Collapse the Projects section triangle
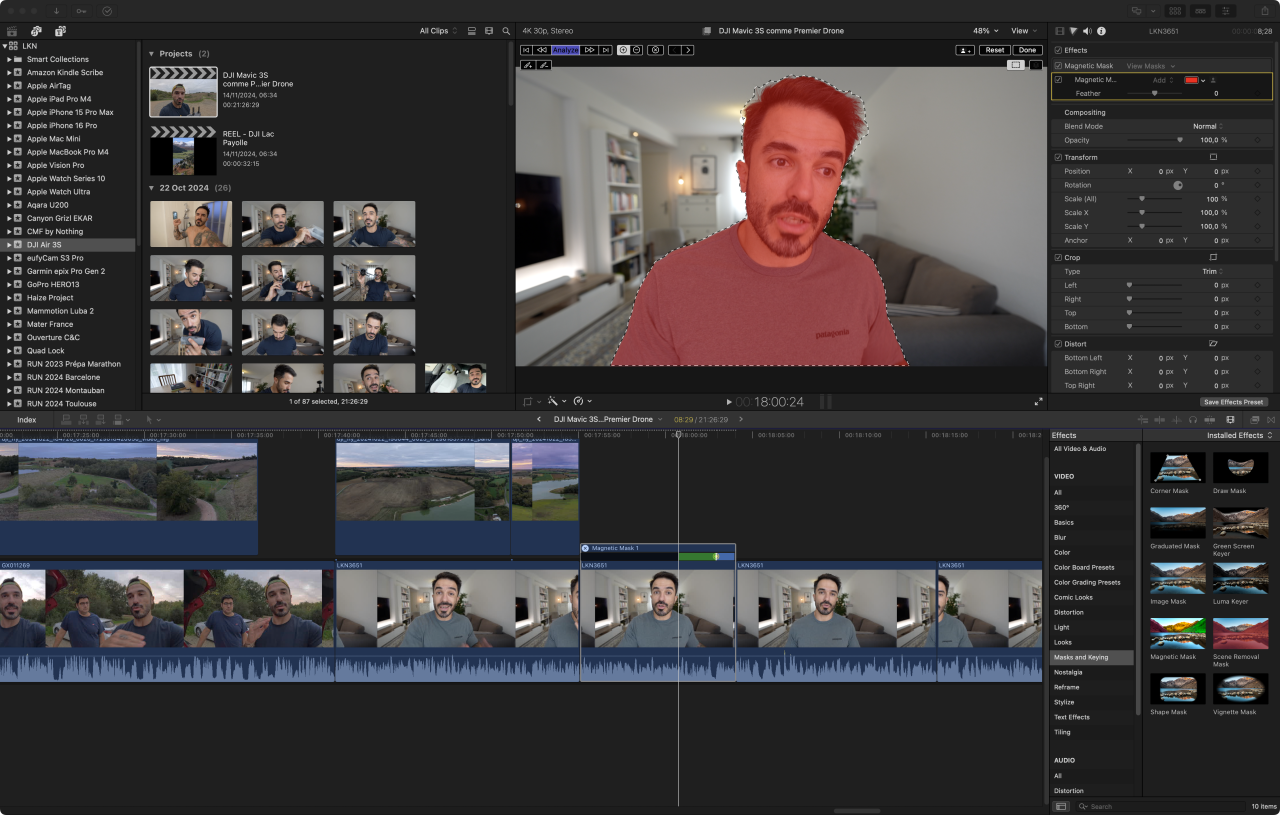1280x815 pixels. [x=152, y=53]
